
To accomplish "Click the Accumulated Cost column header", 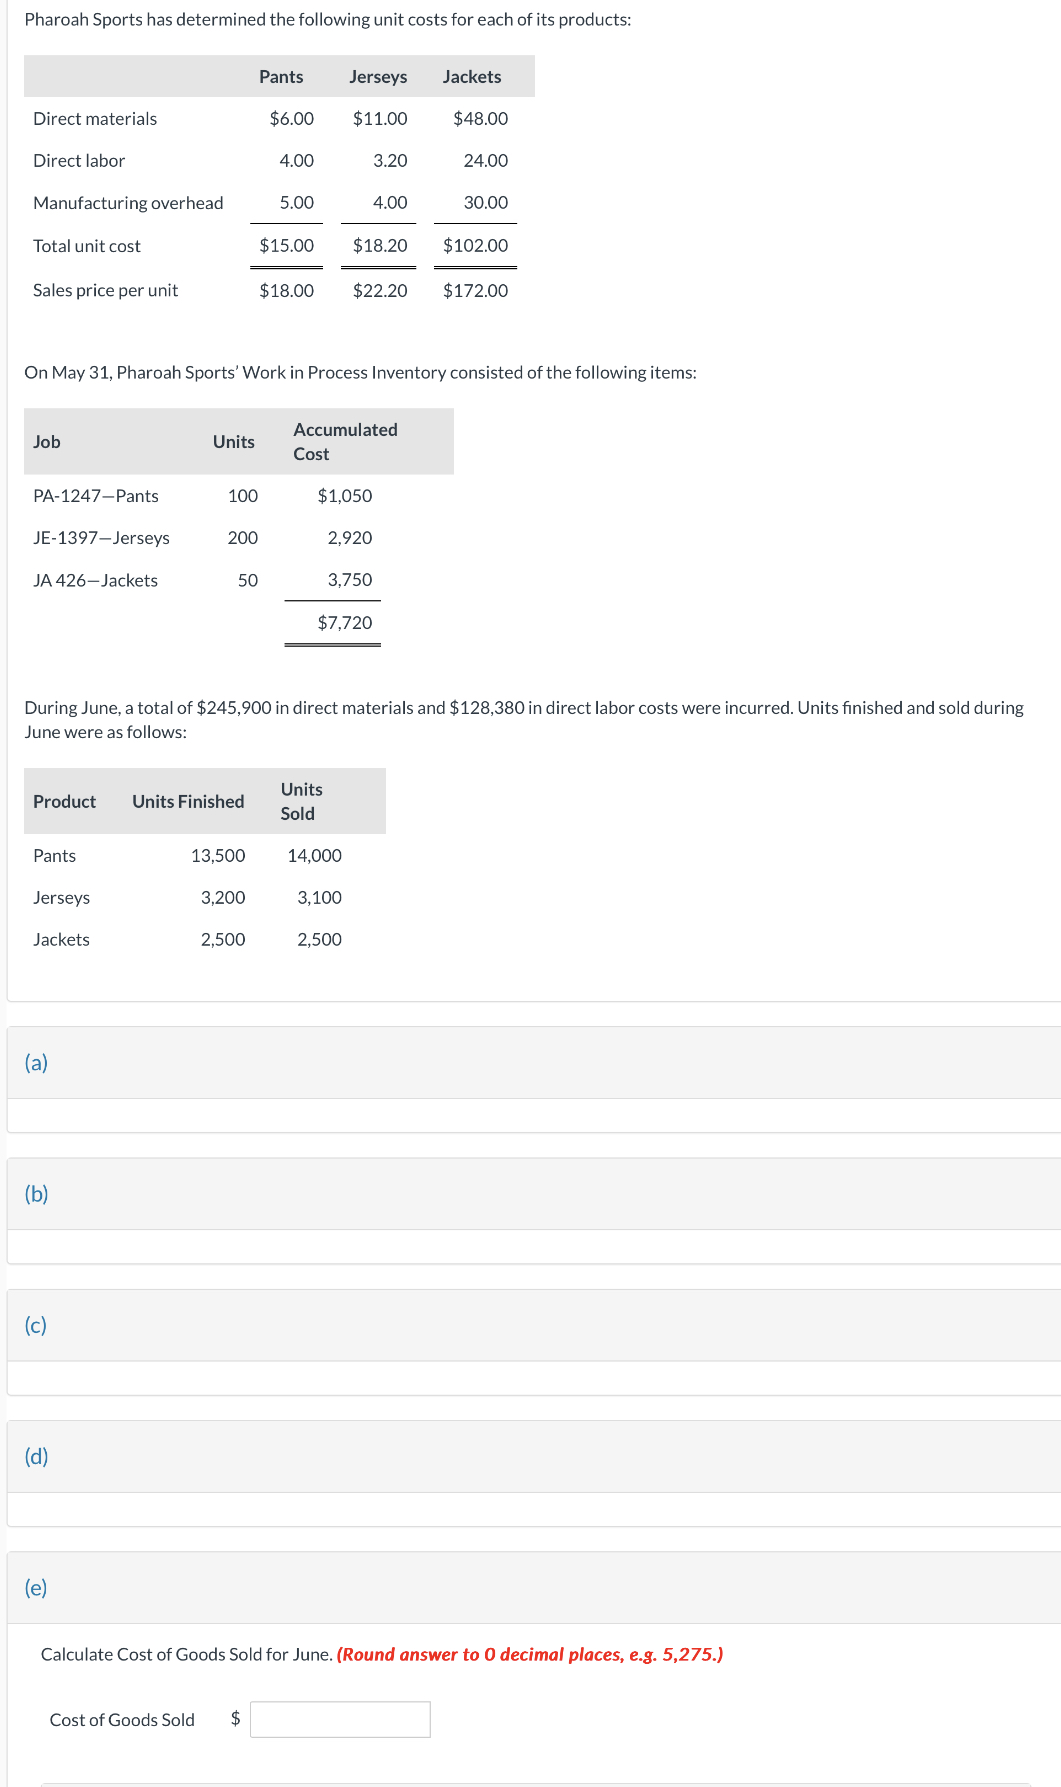I will (x=345, y=441).
